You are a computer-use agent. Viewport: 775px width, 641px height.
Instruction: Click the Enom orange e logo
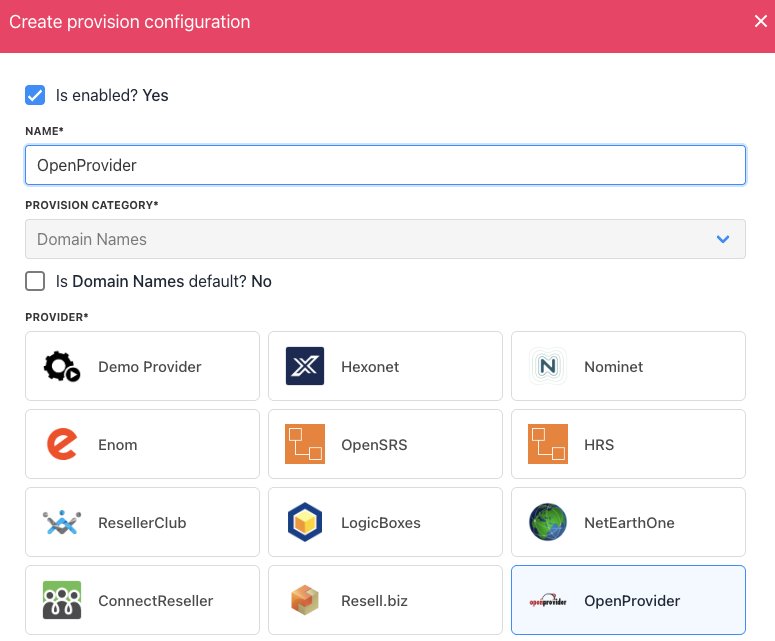[x=62, y=444]
